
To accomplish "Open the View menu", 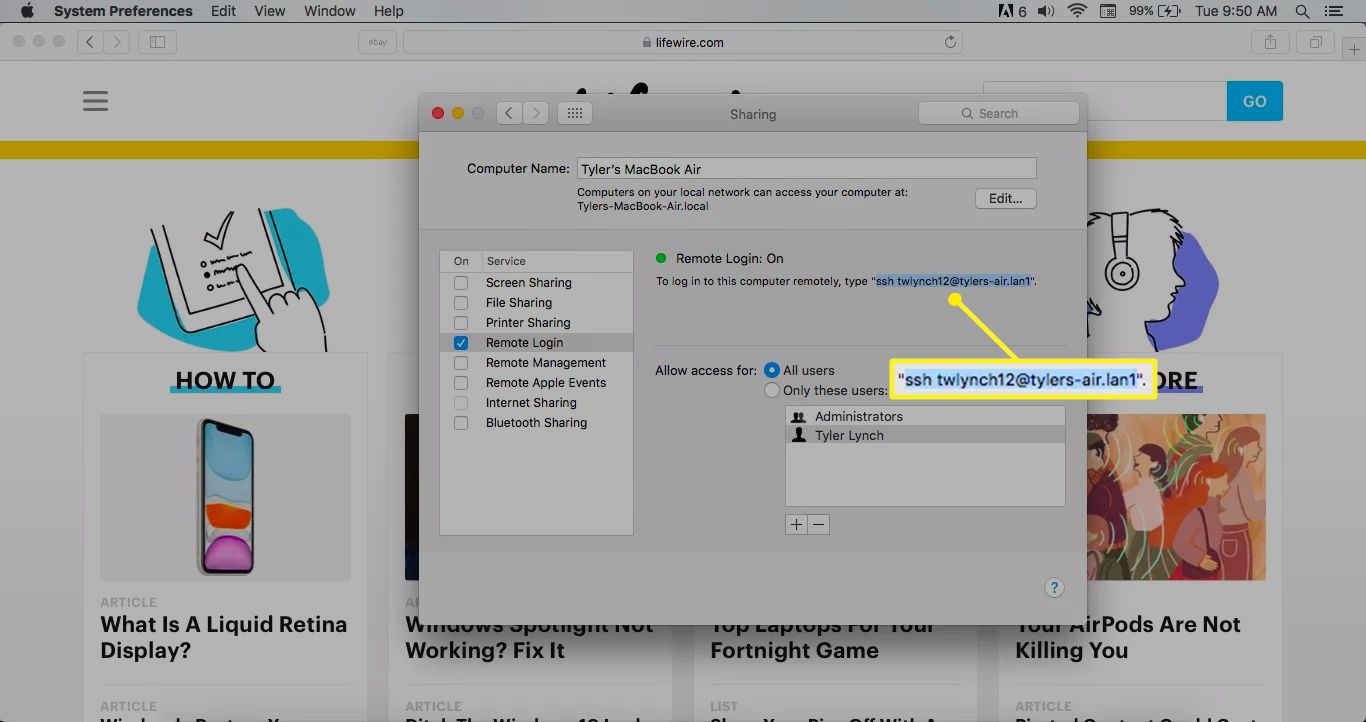I will click(270, 11).
